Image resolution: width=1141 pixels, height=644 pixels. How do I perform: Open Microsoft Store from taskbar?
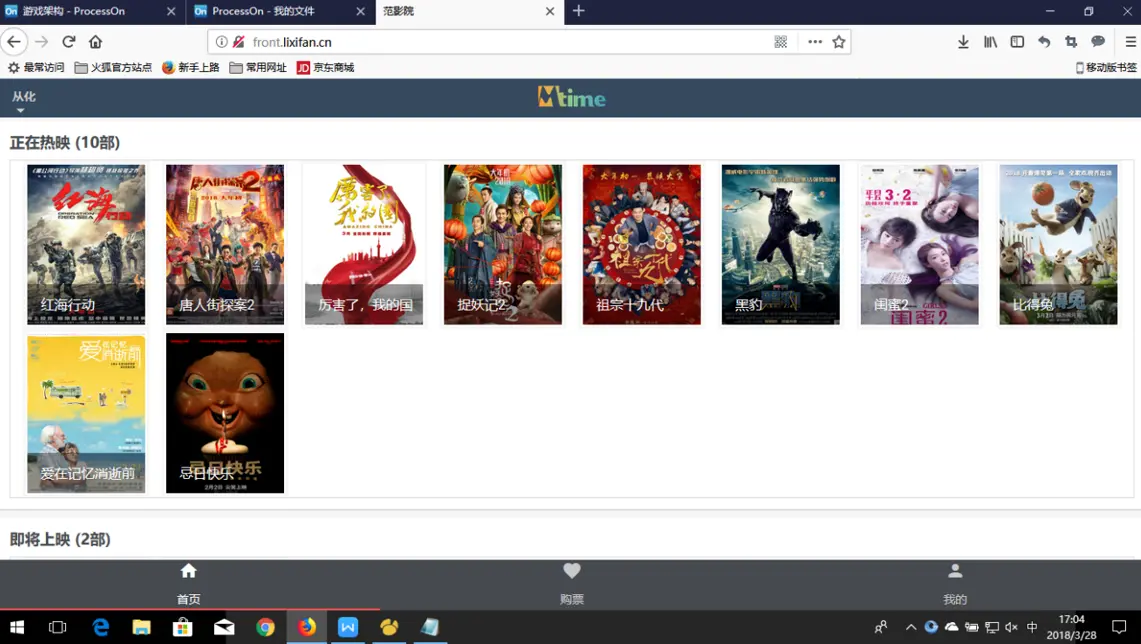(x=182, y=627)
